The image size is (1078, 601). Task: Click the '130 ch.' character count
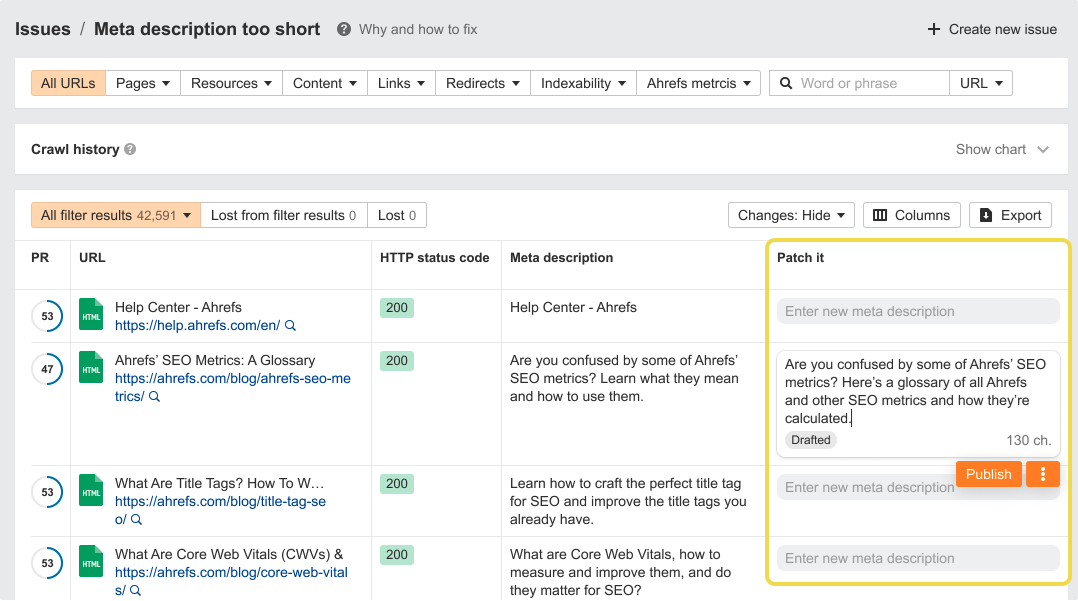(1028, 440)
